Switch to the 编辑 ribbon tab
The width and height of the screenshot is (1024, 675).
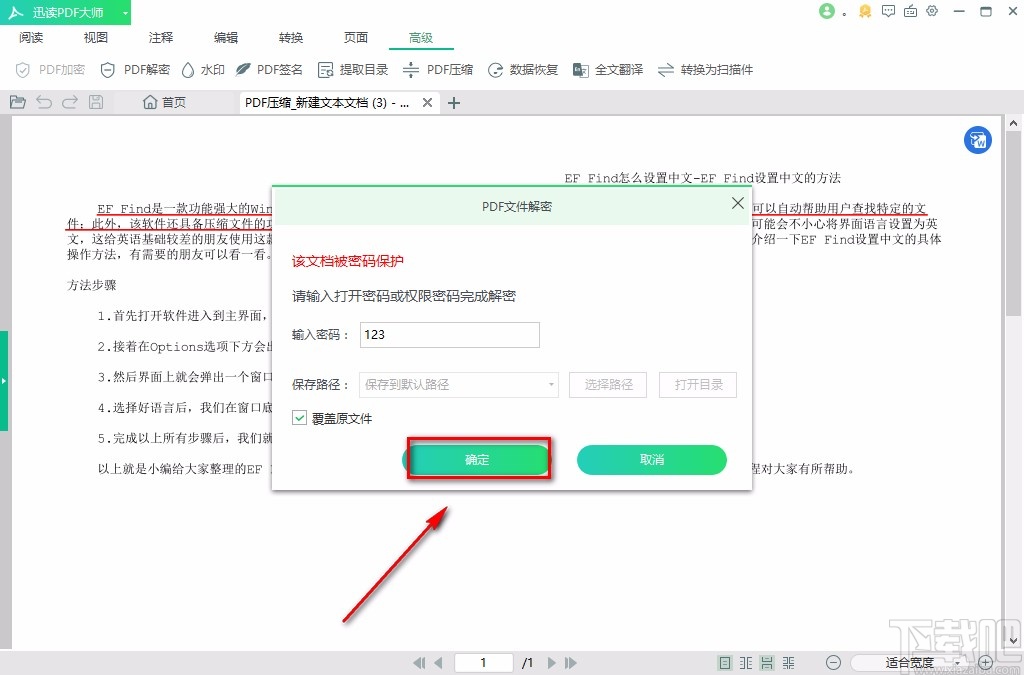[x=225, y=37]
